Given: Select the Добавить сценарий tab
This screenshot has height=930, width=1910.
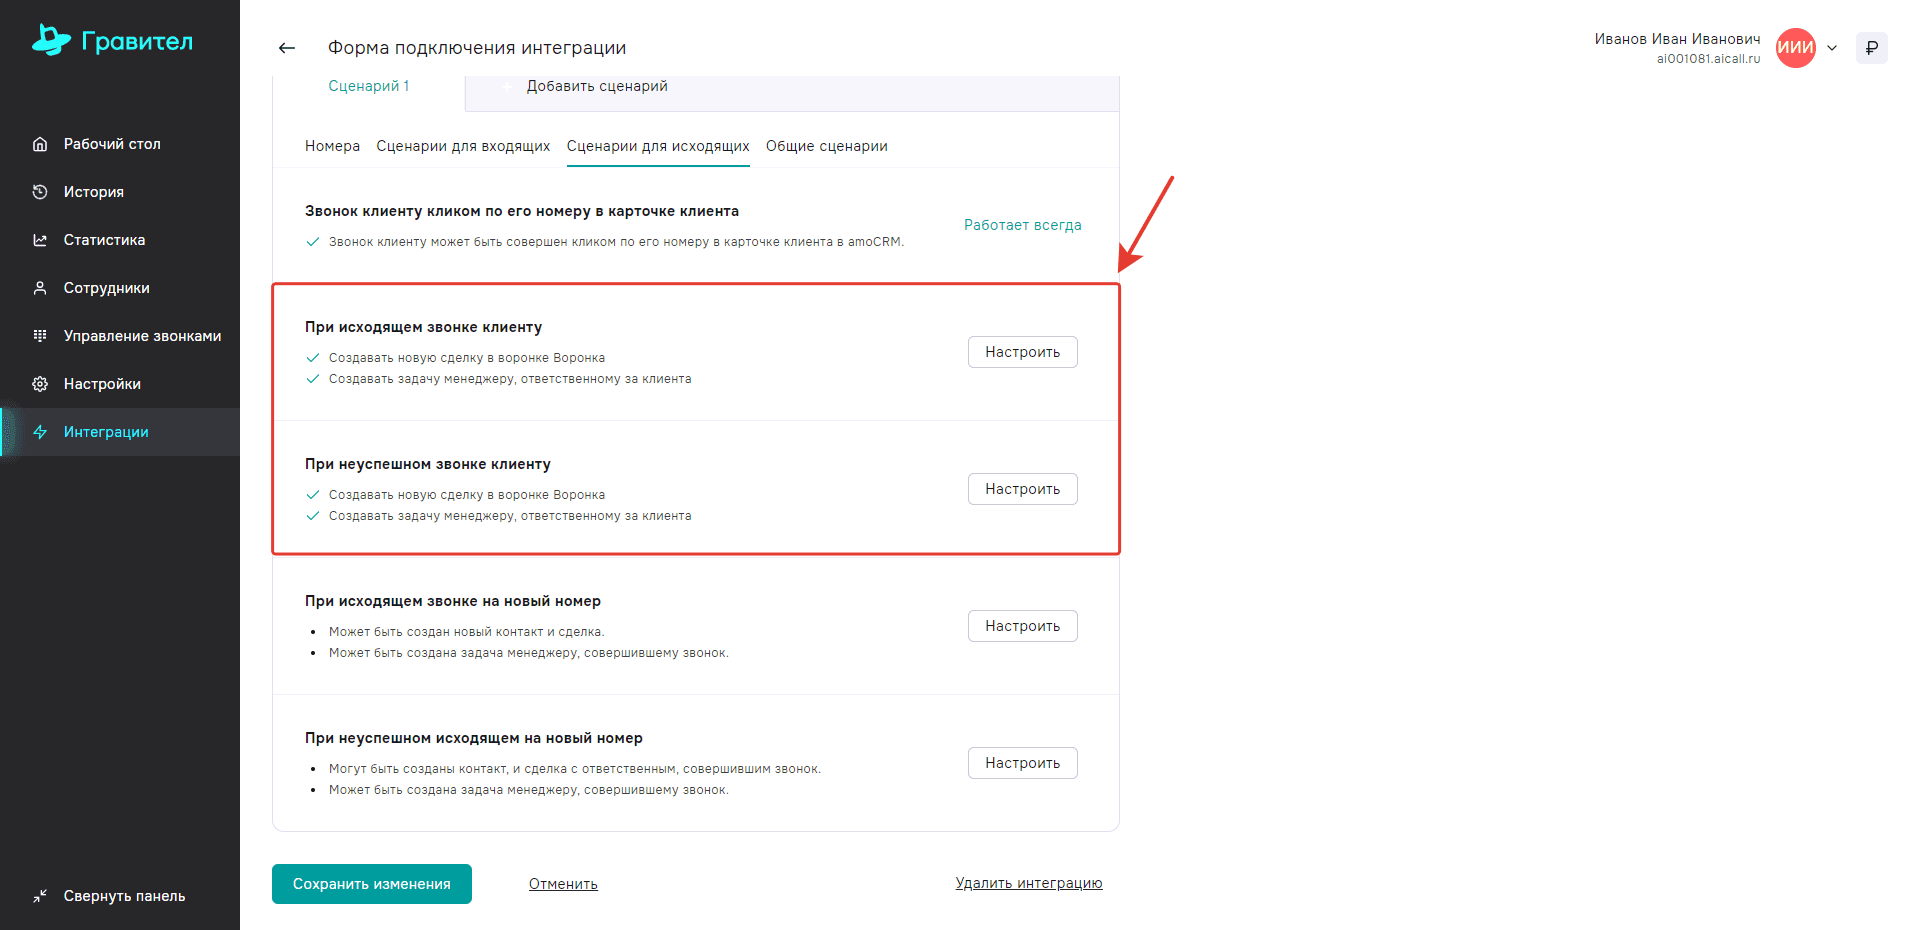Looking at the screenshot, I should tap(597, 87).
